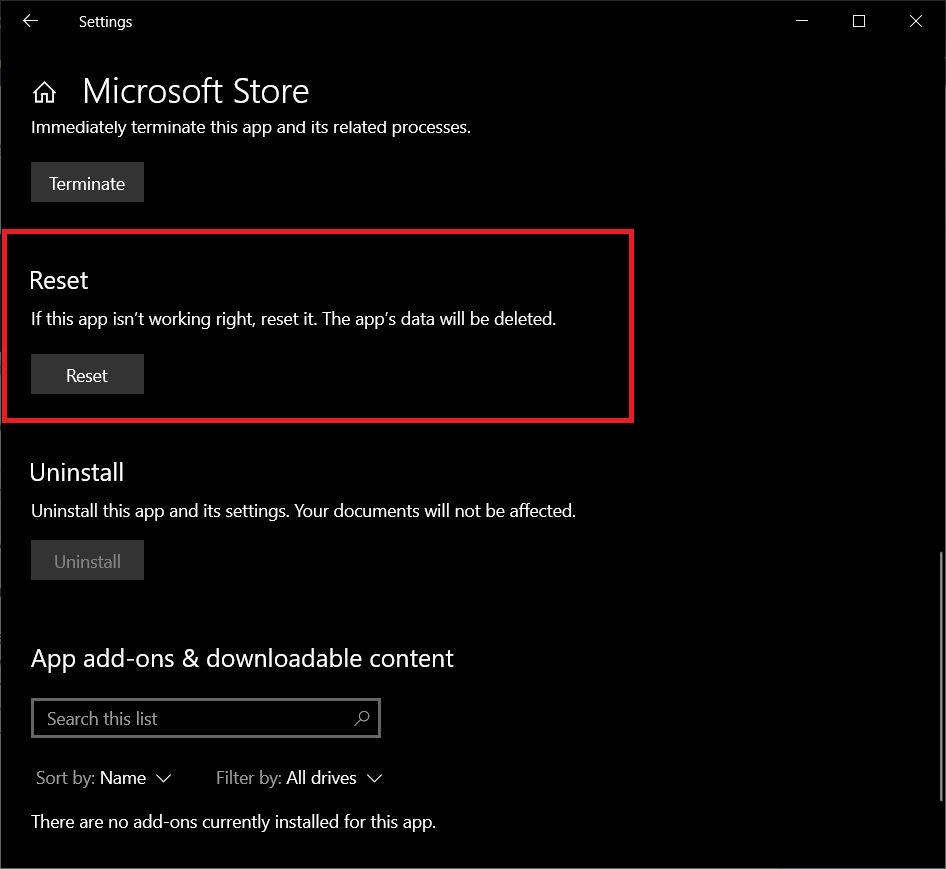Go back using the back arrow
946x869 pixels.
(x=30, y=21)
